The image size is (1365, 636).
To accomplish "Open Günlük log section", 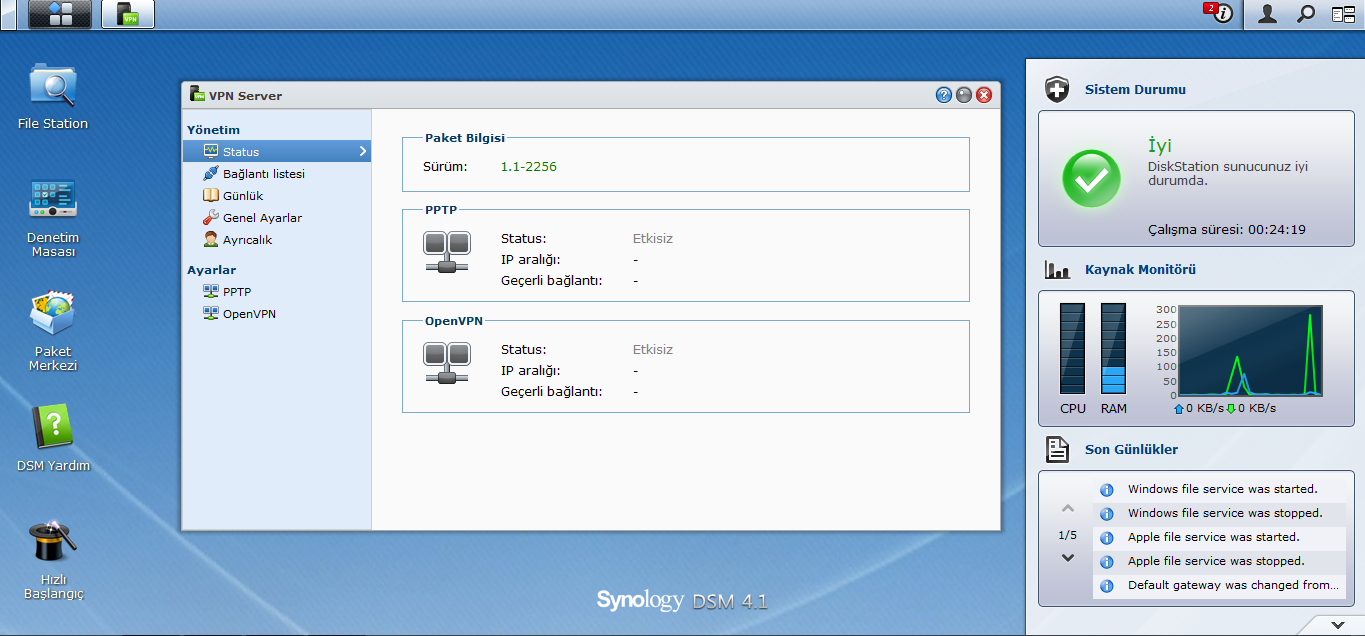I will [243, 196].
